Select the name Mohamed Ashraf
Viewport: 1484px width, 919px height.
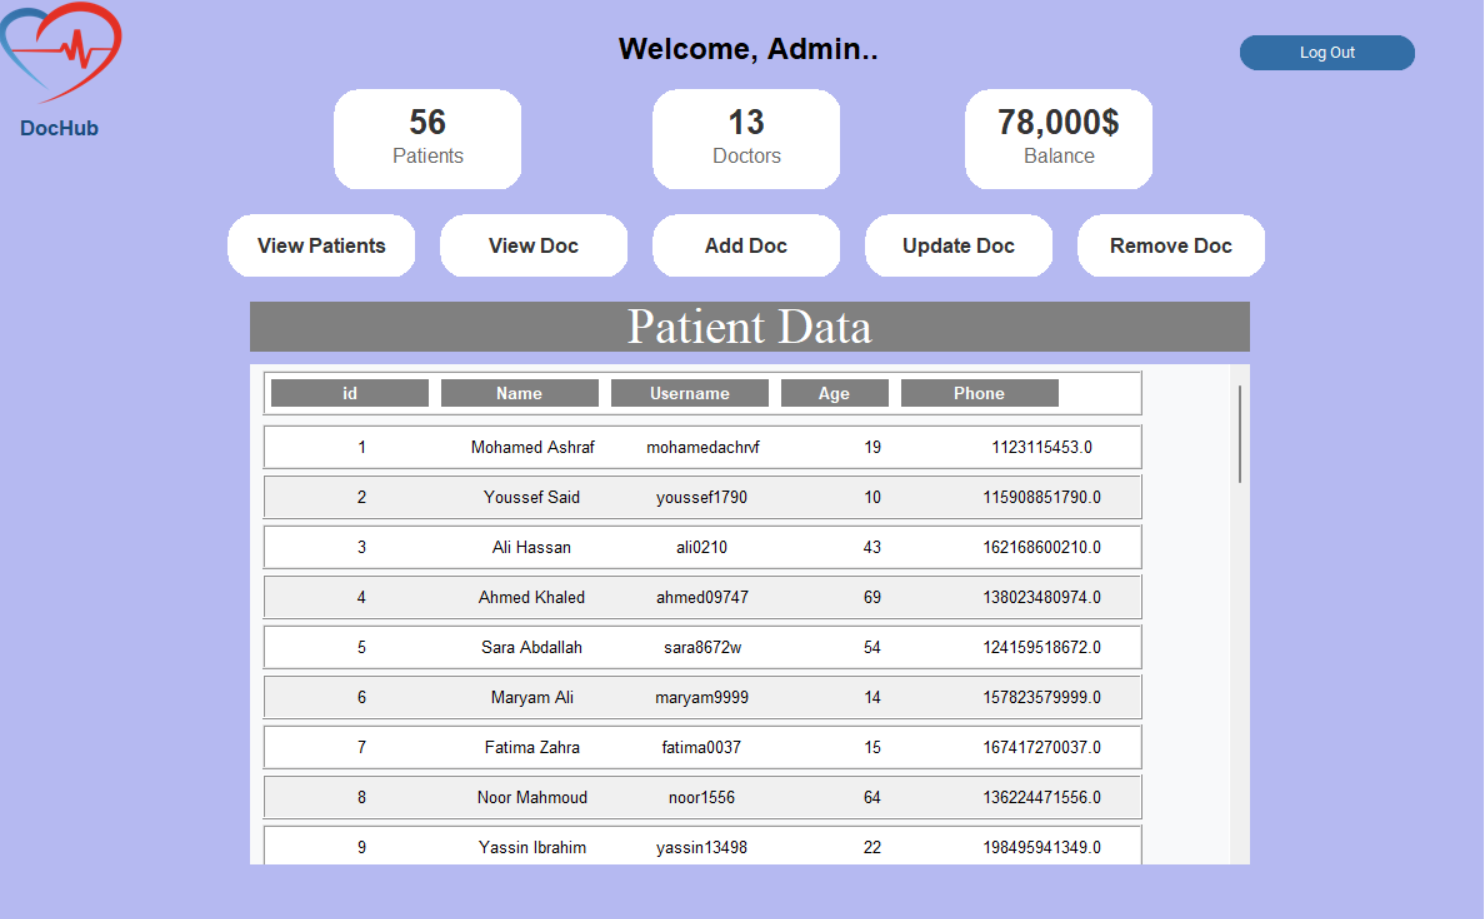click(532, 447)
